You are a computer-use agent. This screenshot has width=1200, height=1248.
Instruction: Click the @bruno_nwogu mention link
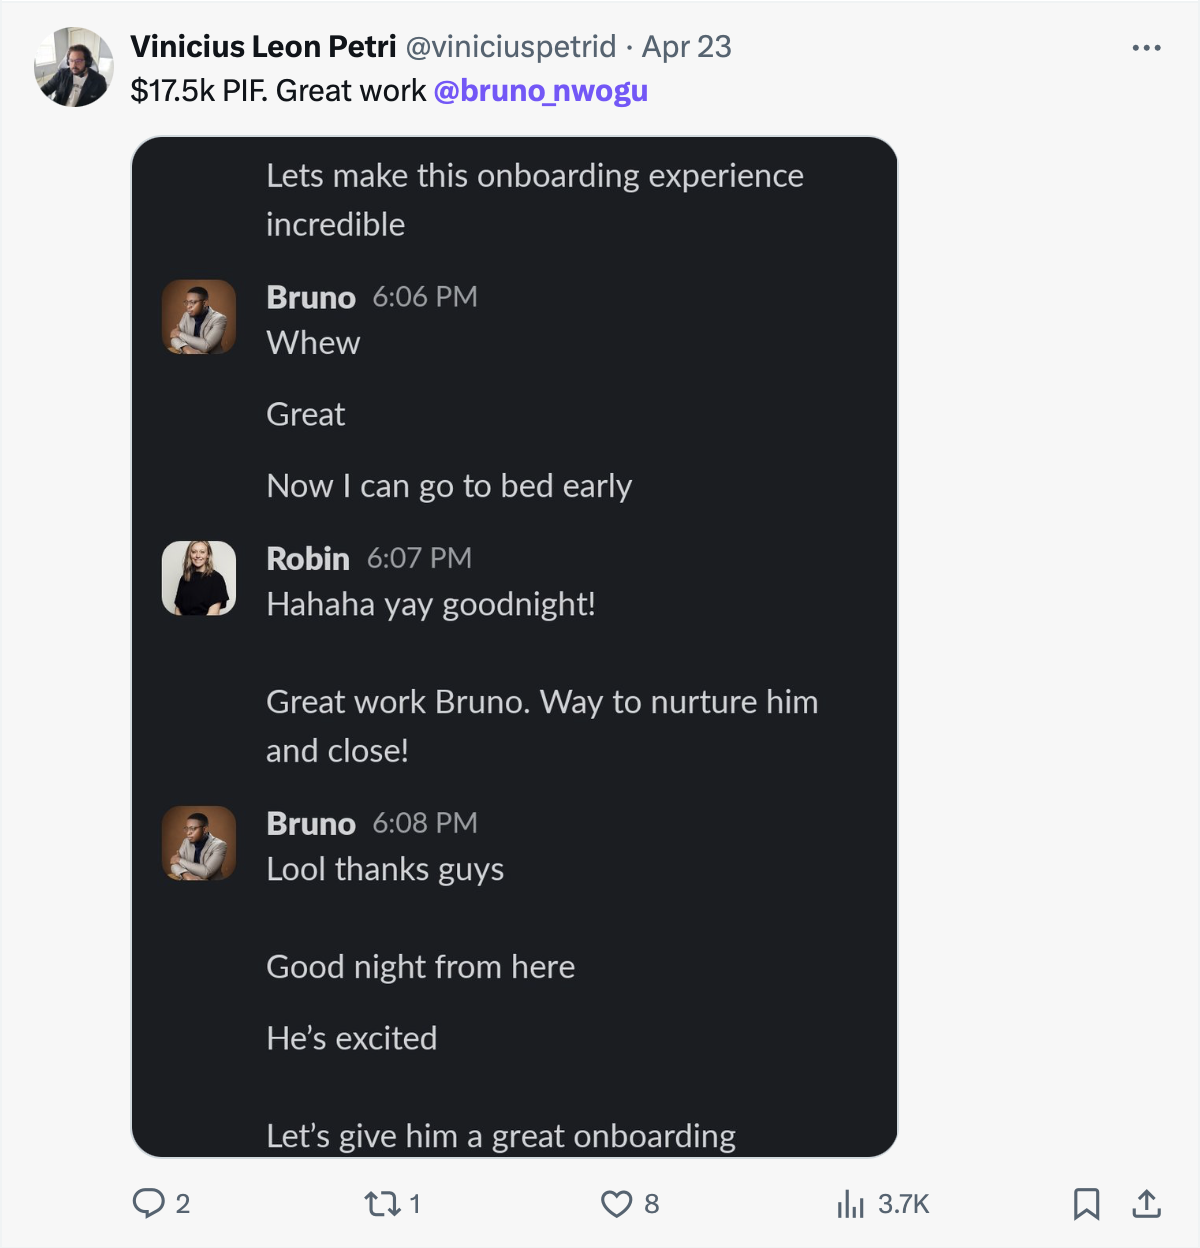coord(541,91)
